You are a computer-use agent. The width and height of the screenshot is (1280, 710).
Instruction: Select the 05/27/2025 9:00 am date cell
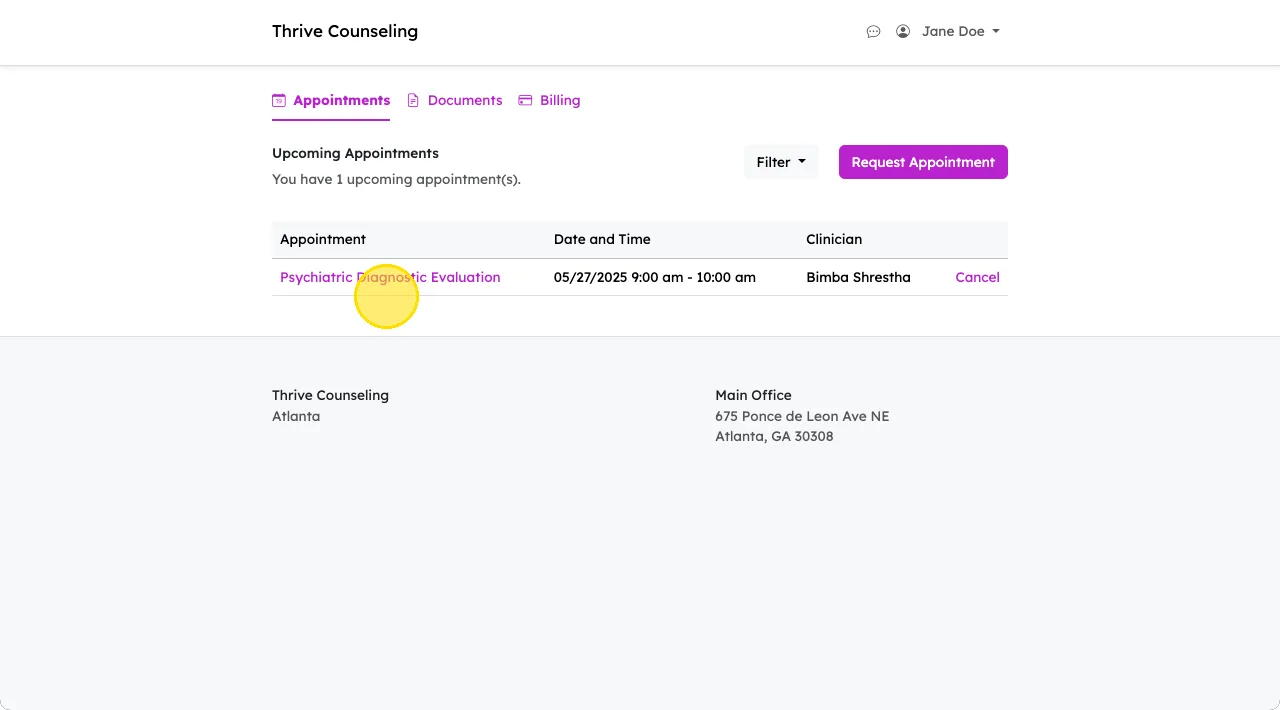(x=655, y=277)
